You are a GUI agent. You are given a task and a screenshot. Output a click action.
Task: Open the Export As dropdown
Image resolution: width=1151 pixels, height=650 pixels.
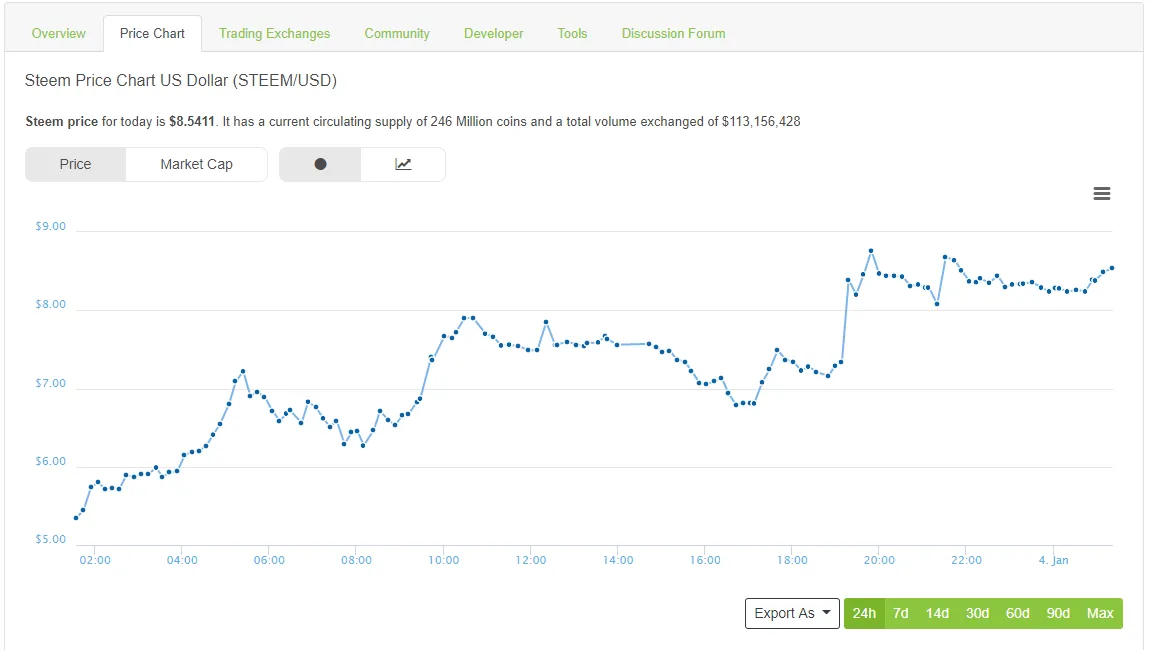[x=792, y=613]
